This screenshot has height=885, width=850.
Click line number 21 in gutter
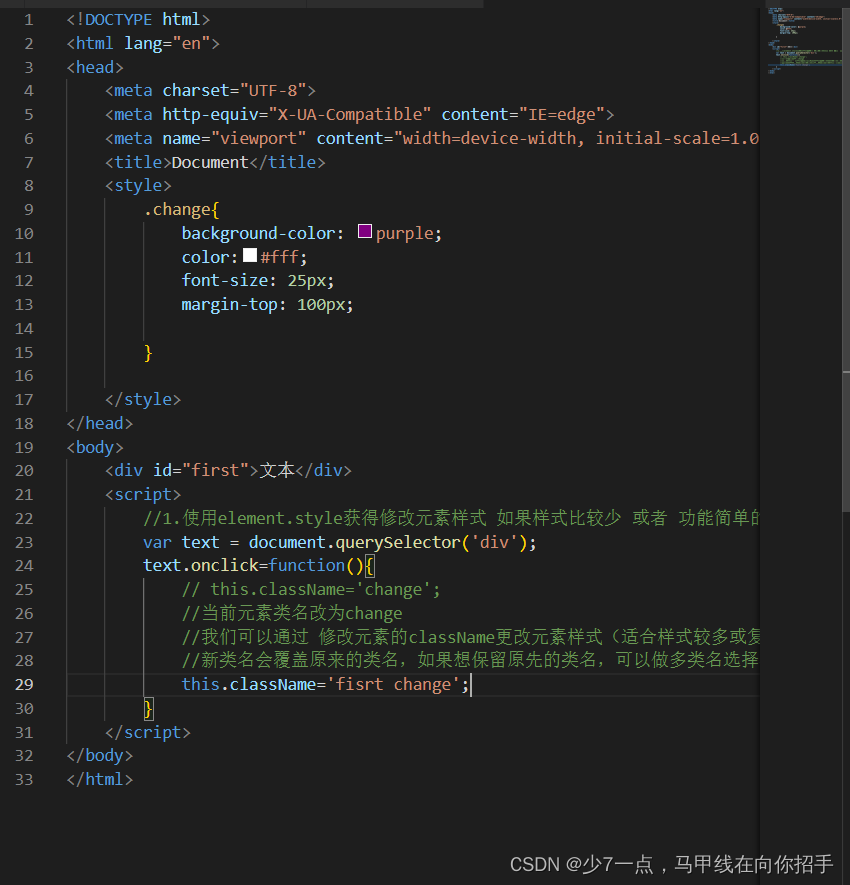point(24,495)
